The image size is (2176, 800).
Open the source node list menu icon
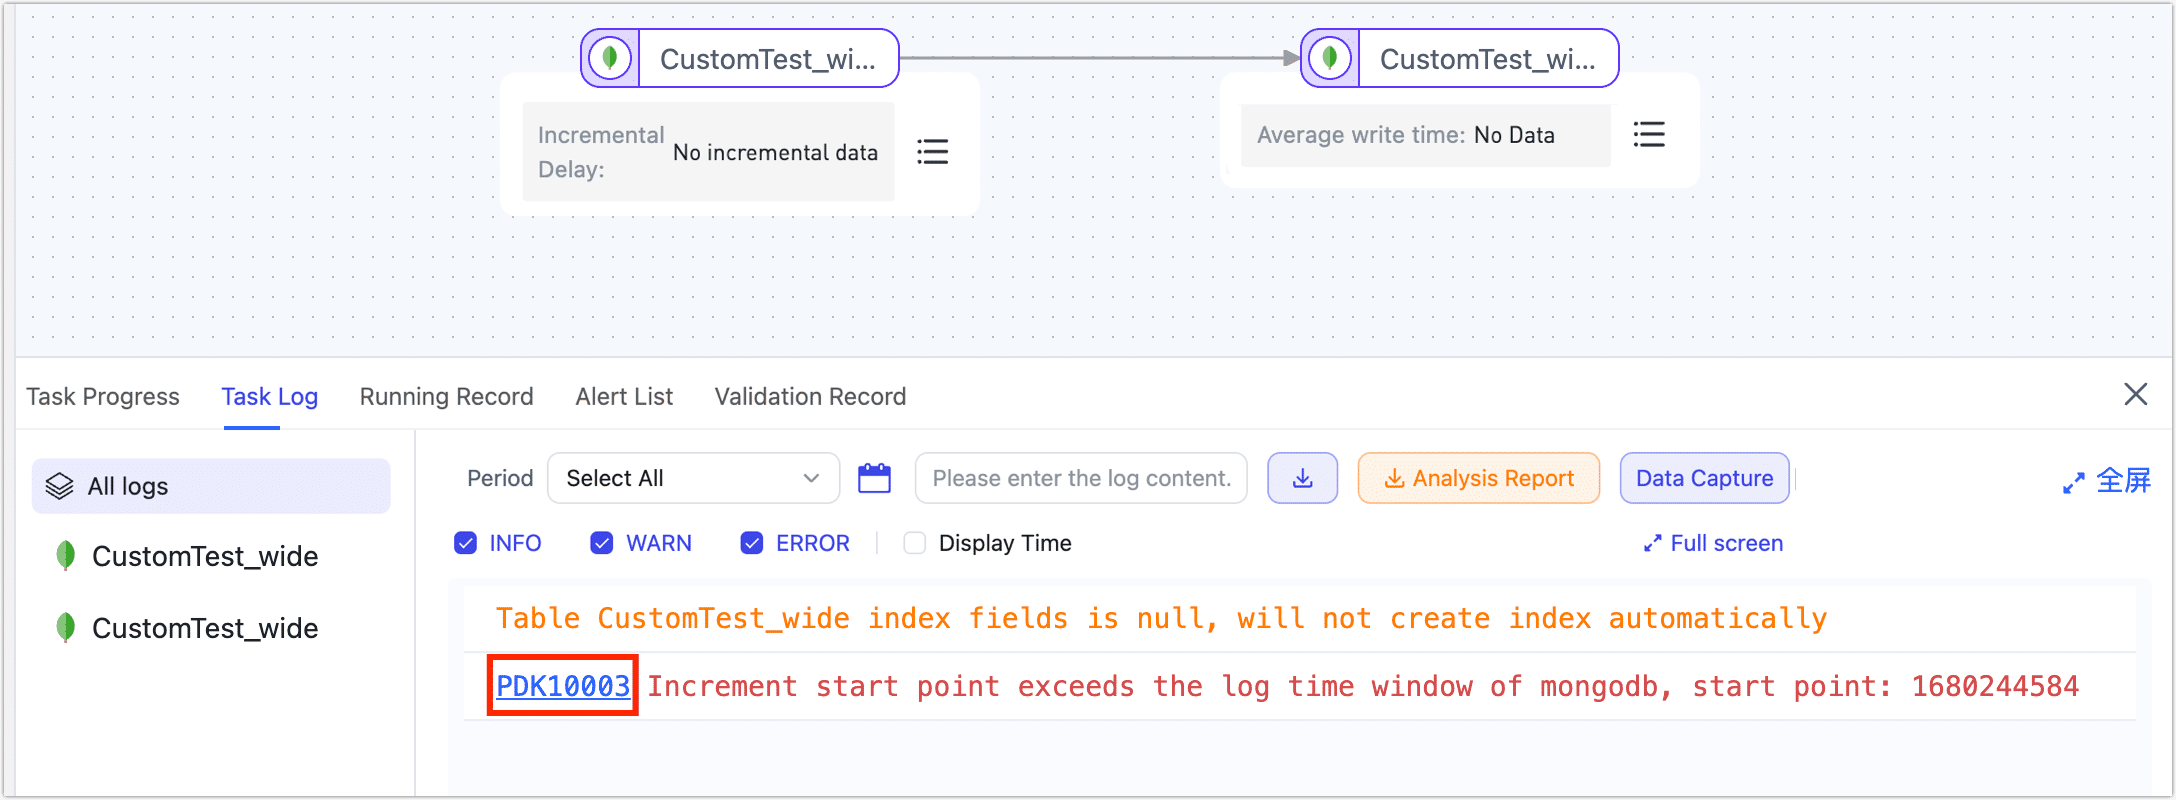click(x=932, y=152)
